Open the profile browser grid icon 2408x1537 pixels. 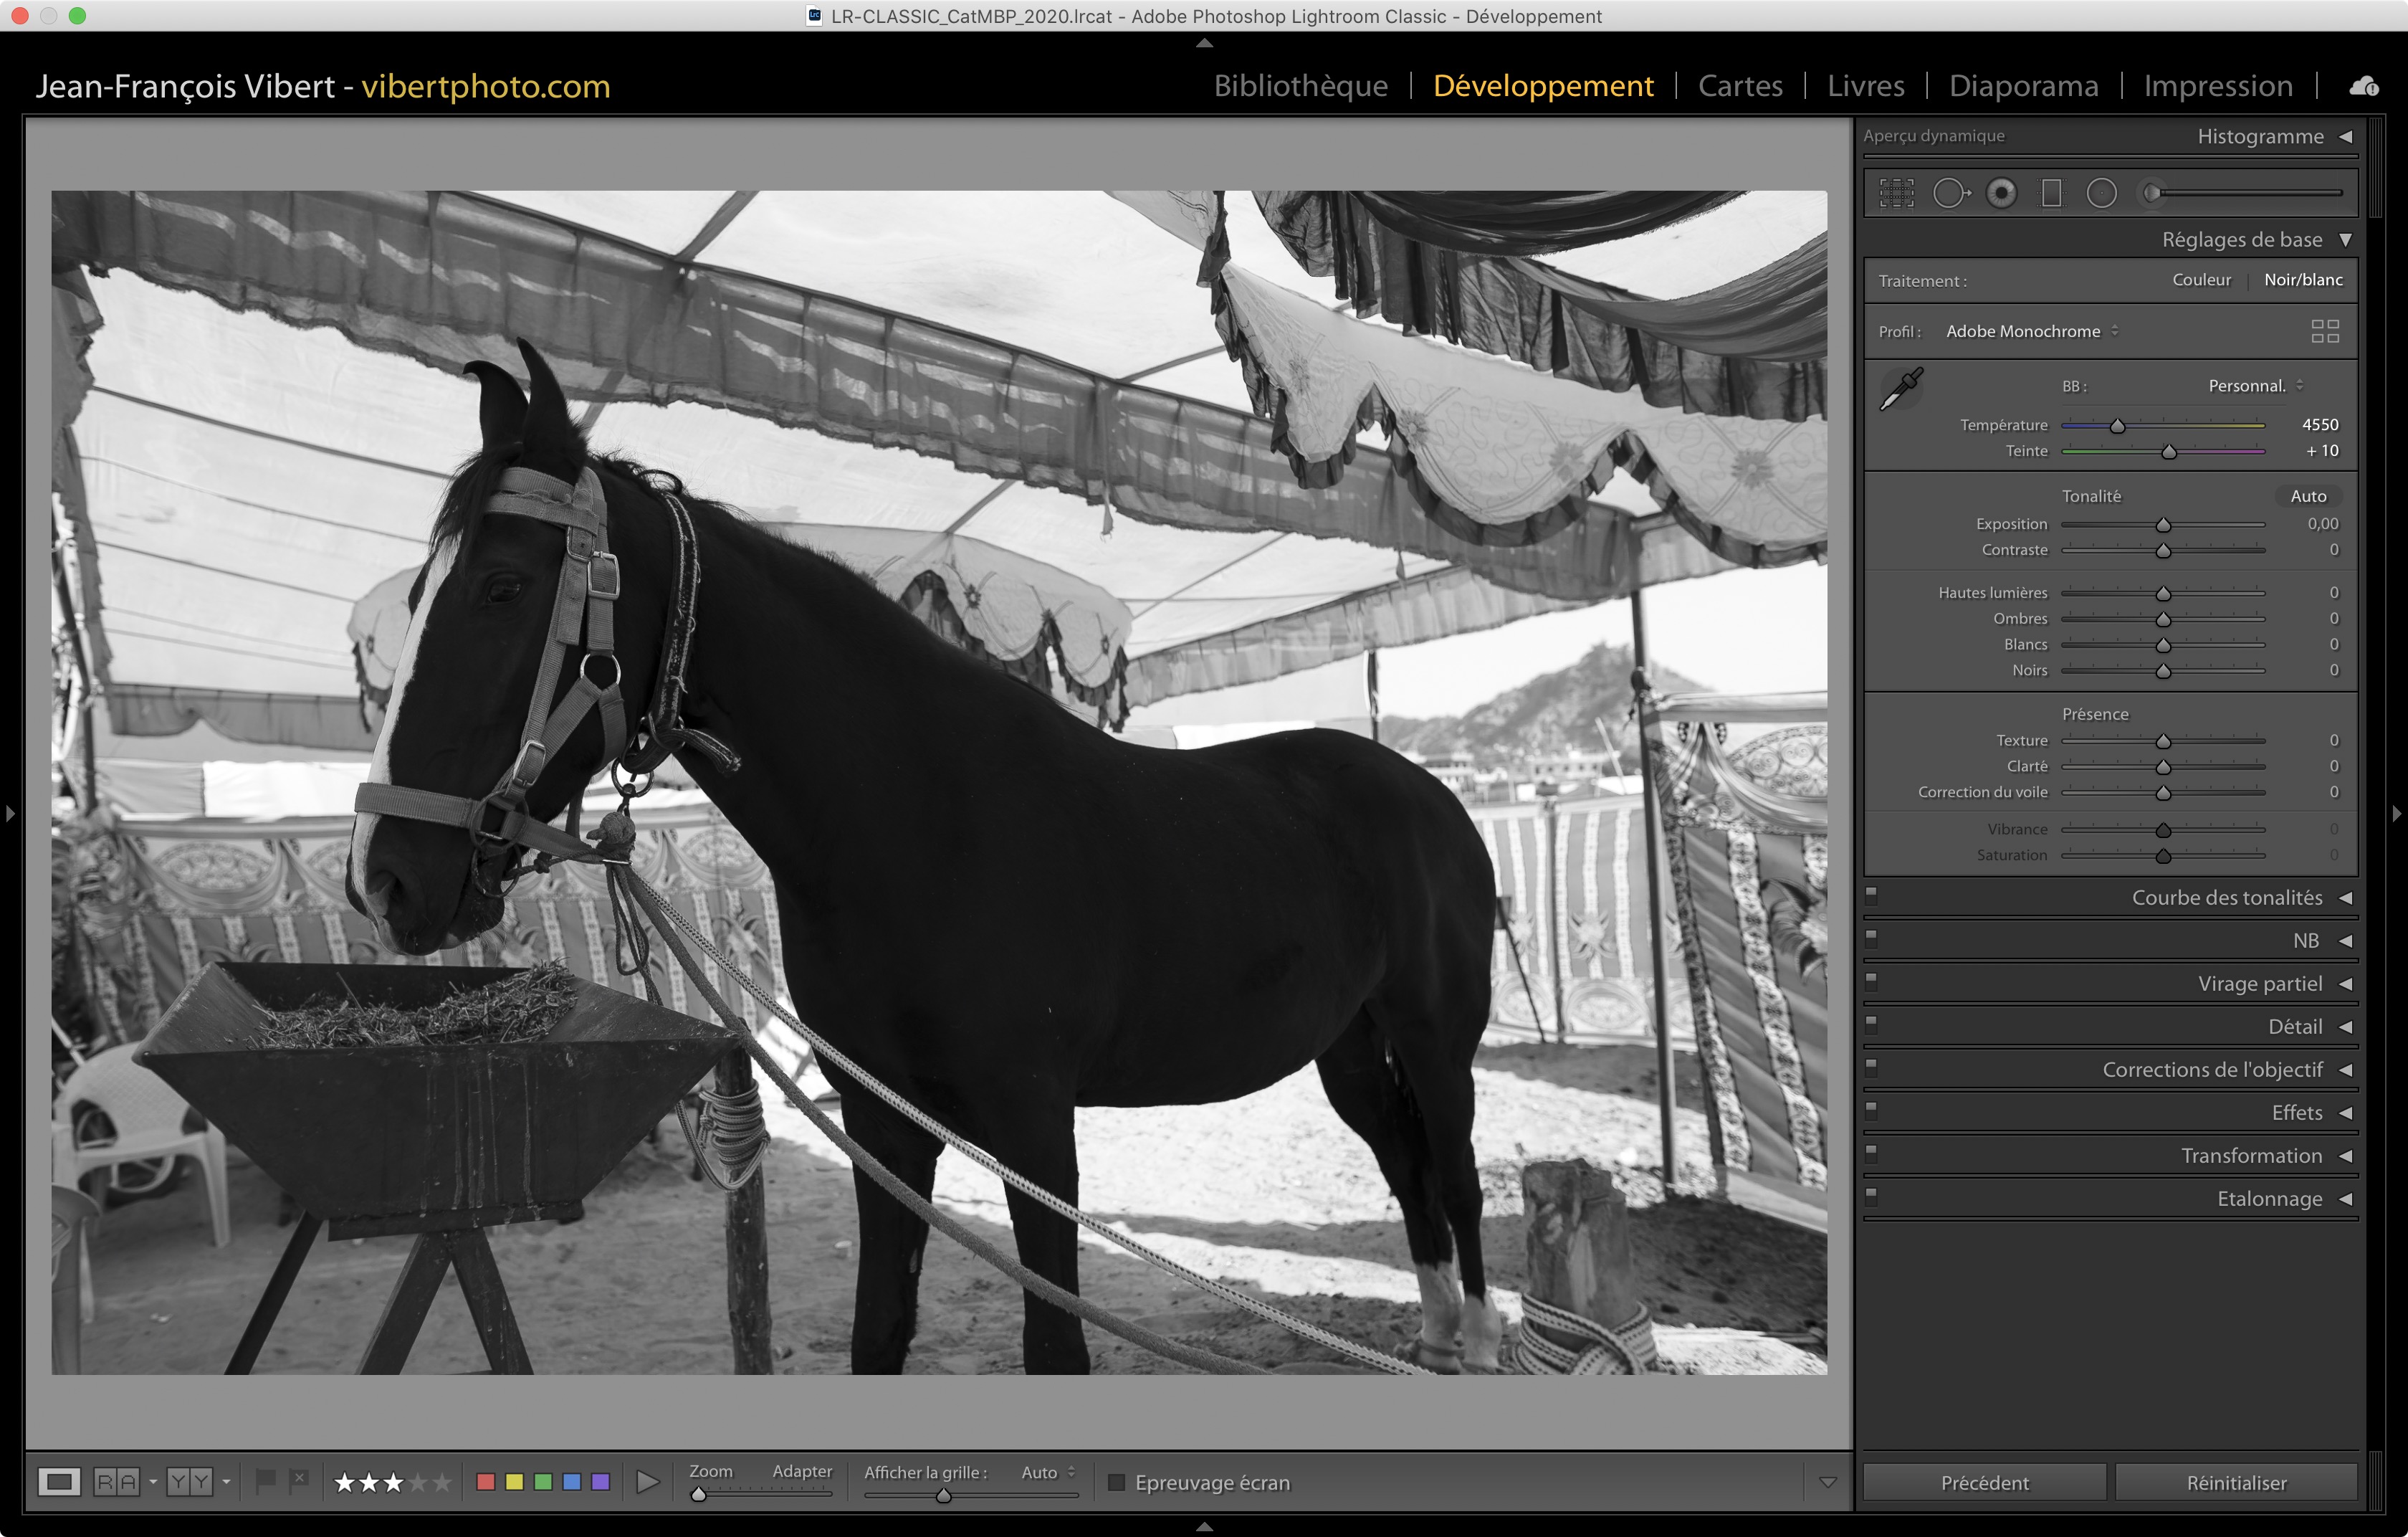click(x=2324, y=331)
